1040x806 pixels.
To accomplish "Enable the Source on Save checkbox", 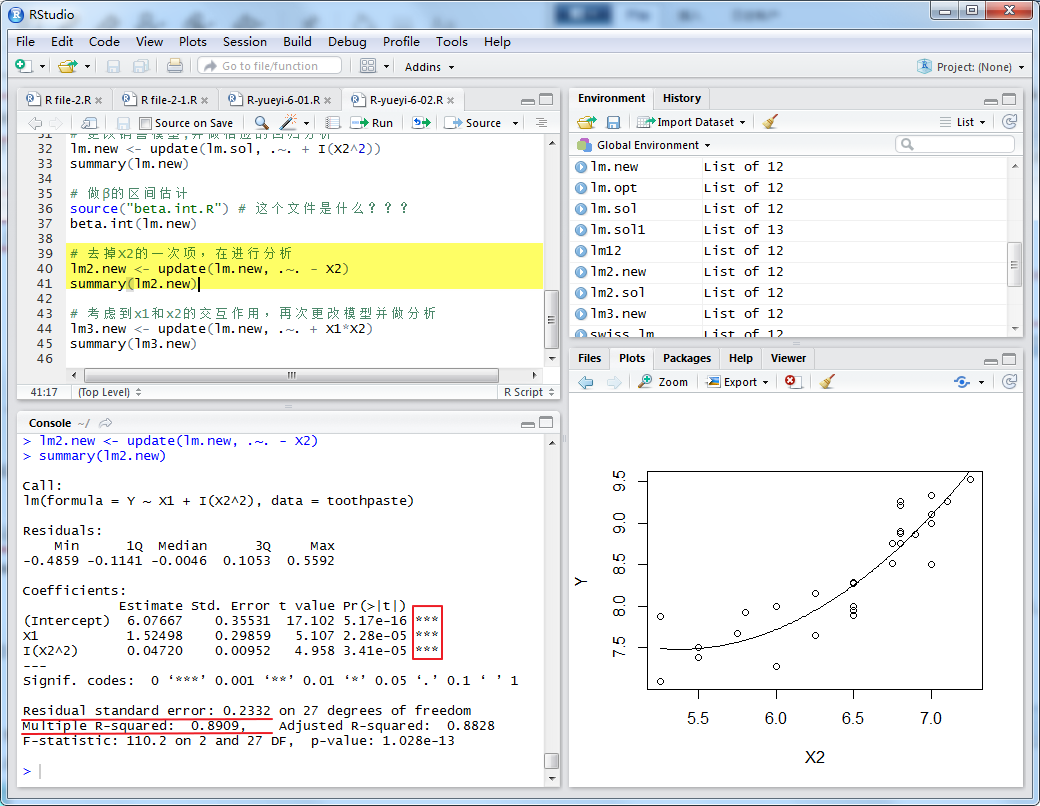I will 146,123.
